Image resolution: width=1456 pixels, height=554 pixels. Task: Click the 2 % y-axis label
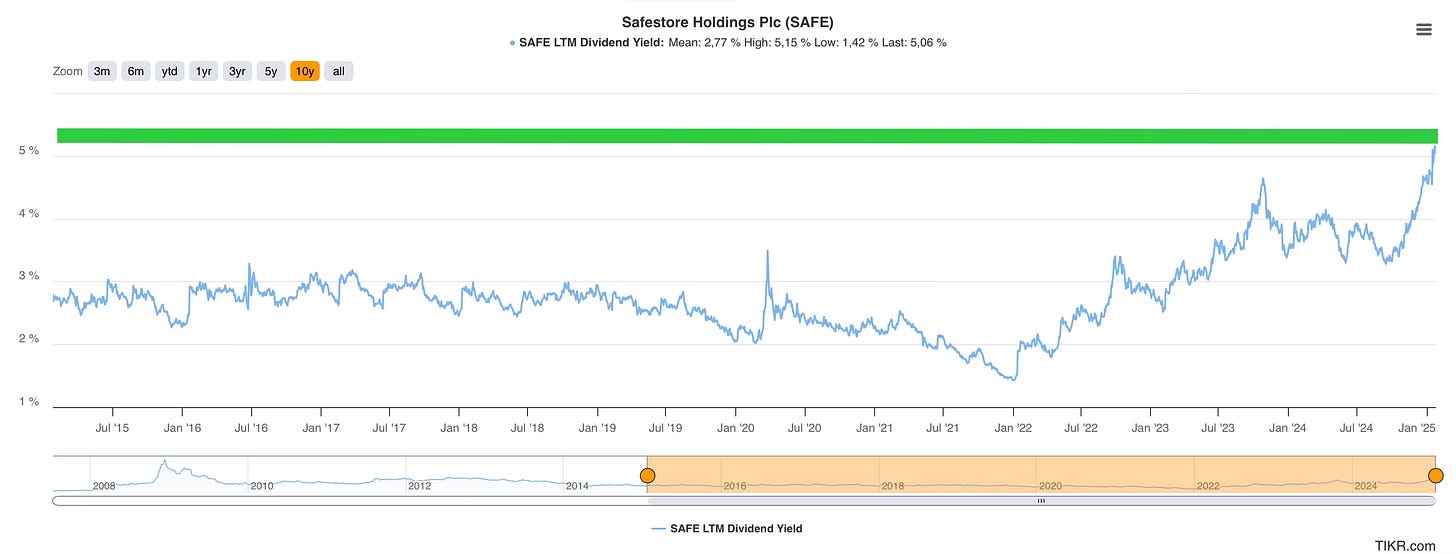point(29,339)
